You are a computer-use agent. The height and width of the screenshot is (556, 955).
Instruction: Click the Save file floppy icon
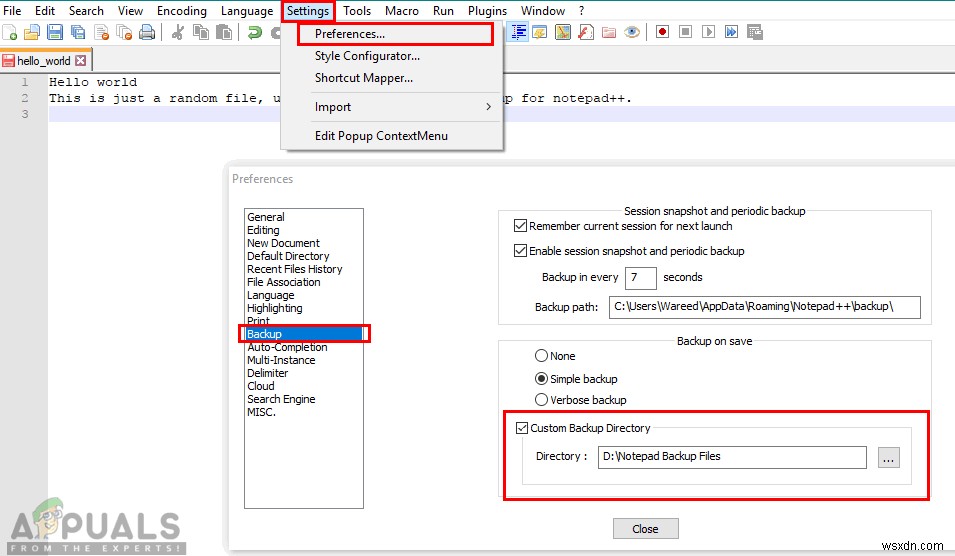(x=55, y=32)
